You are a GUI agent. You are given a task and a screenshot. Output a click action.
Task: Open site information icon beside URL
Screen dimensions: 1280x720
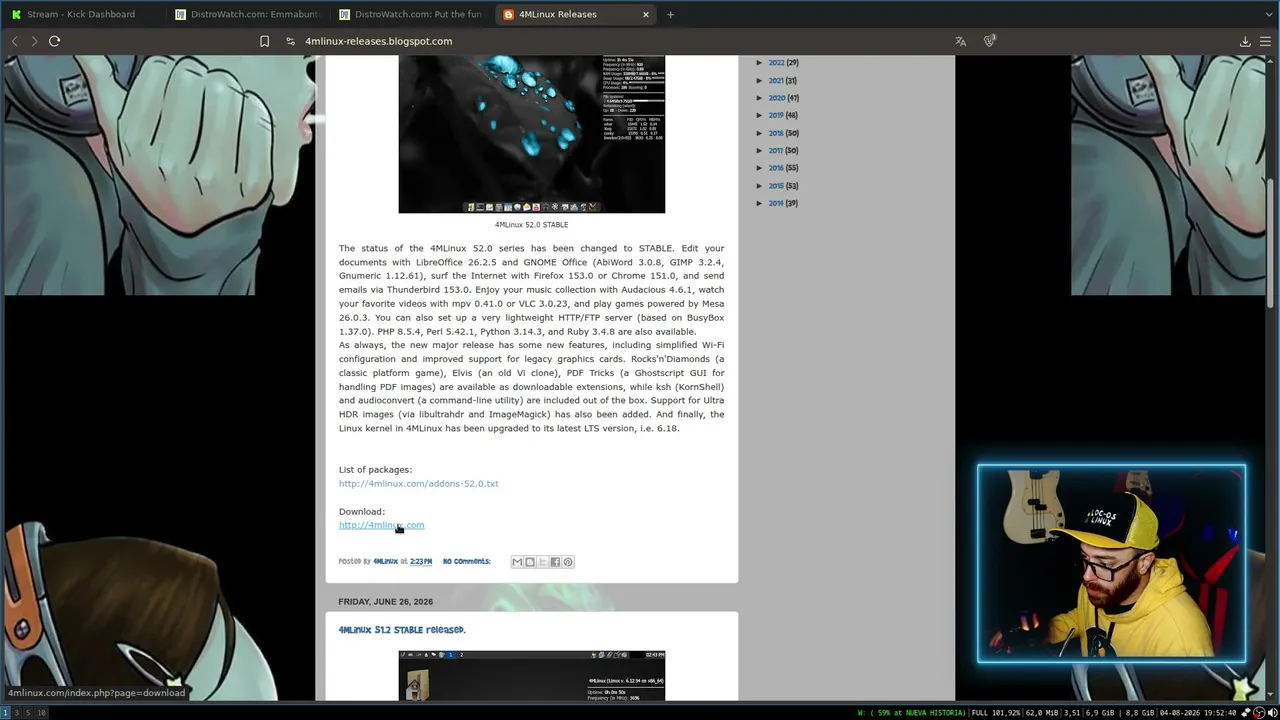coord(290,41)
